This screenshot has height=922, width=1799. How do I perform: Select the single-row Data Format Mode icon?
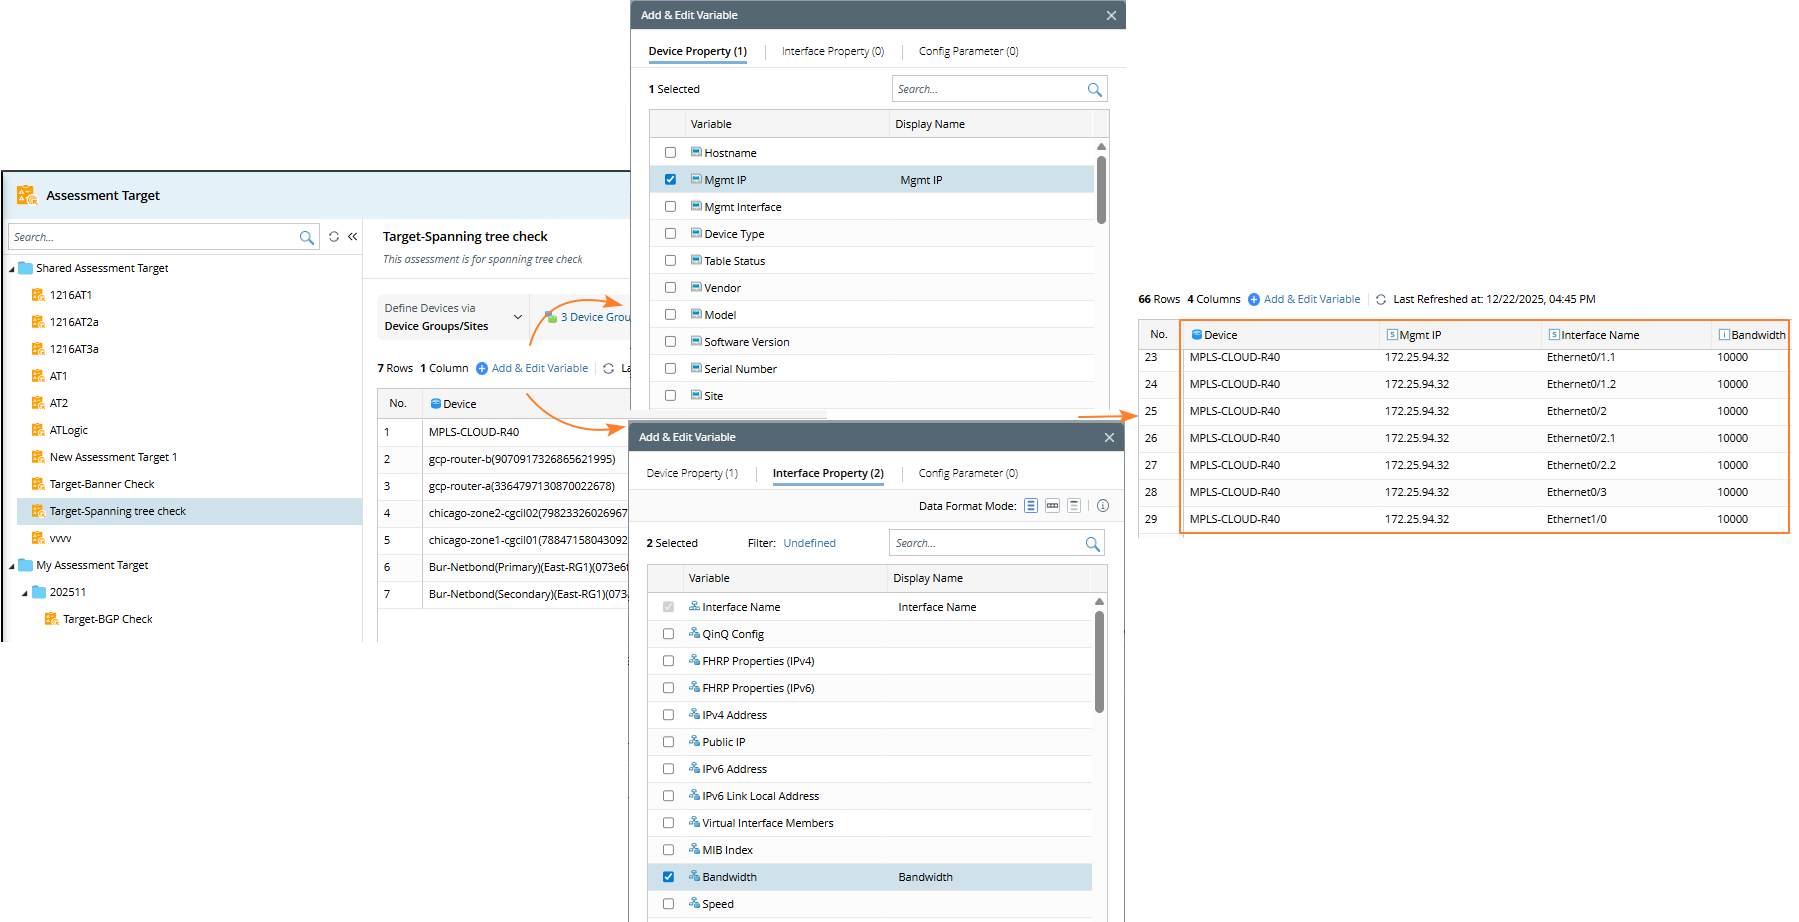1052,506
